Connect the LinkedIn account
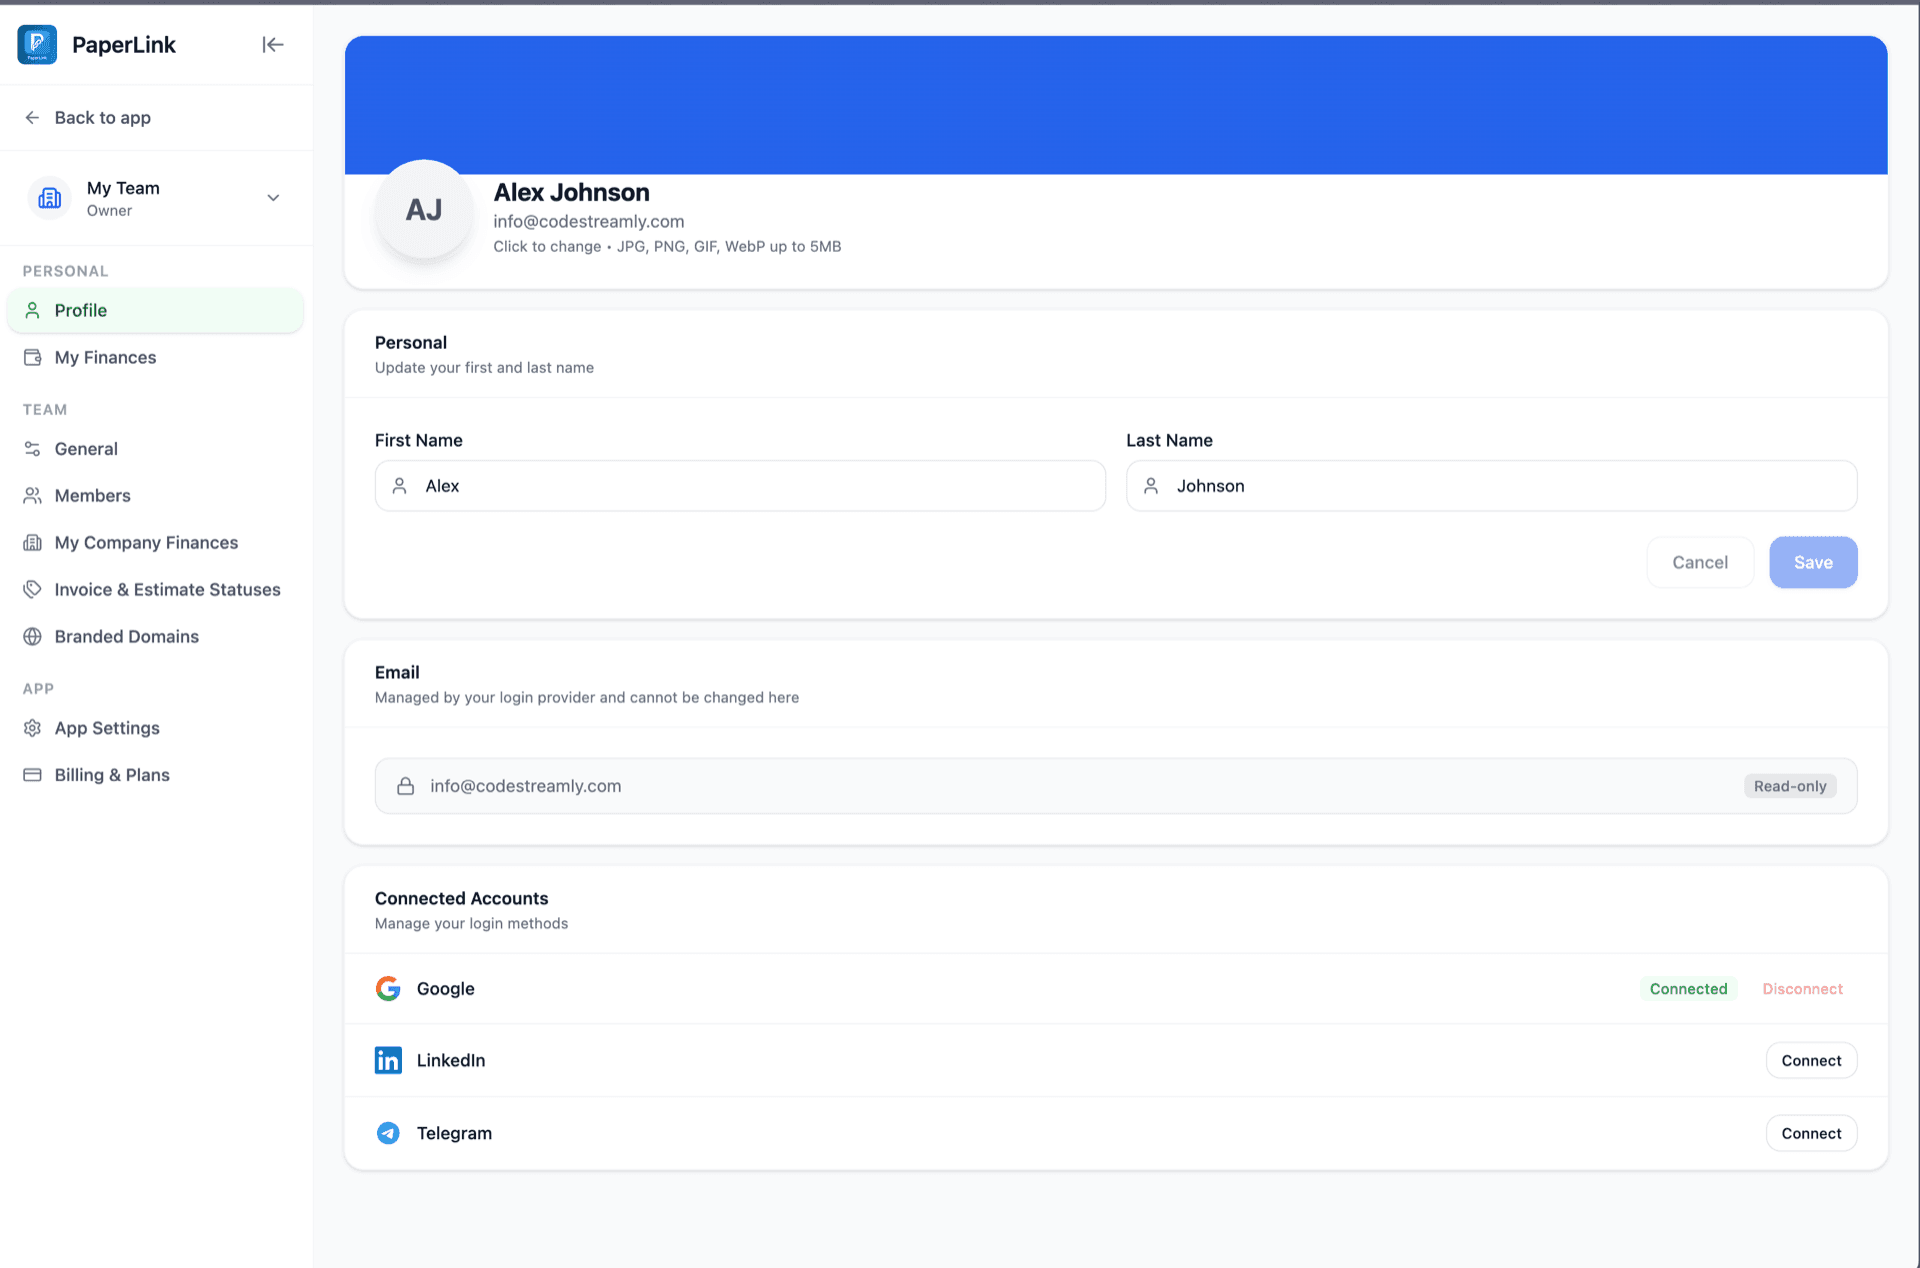The width and height of the screenshot is (1920, 1268). (1810, 1060)
